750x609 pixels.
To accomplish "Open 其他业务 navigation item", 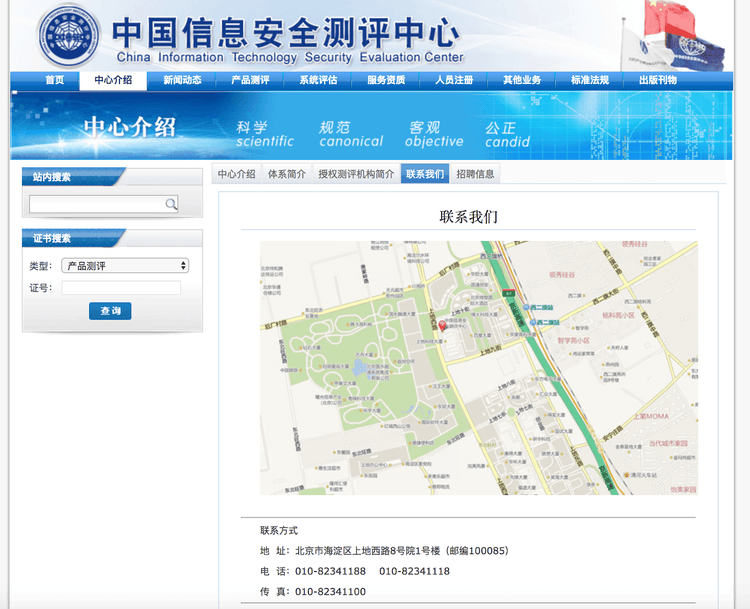I will [x=522, y=80].
